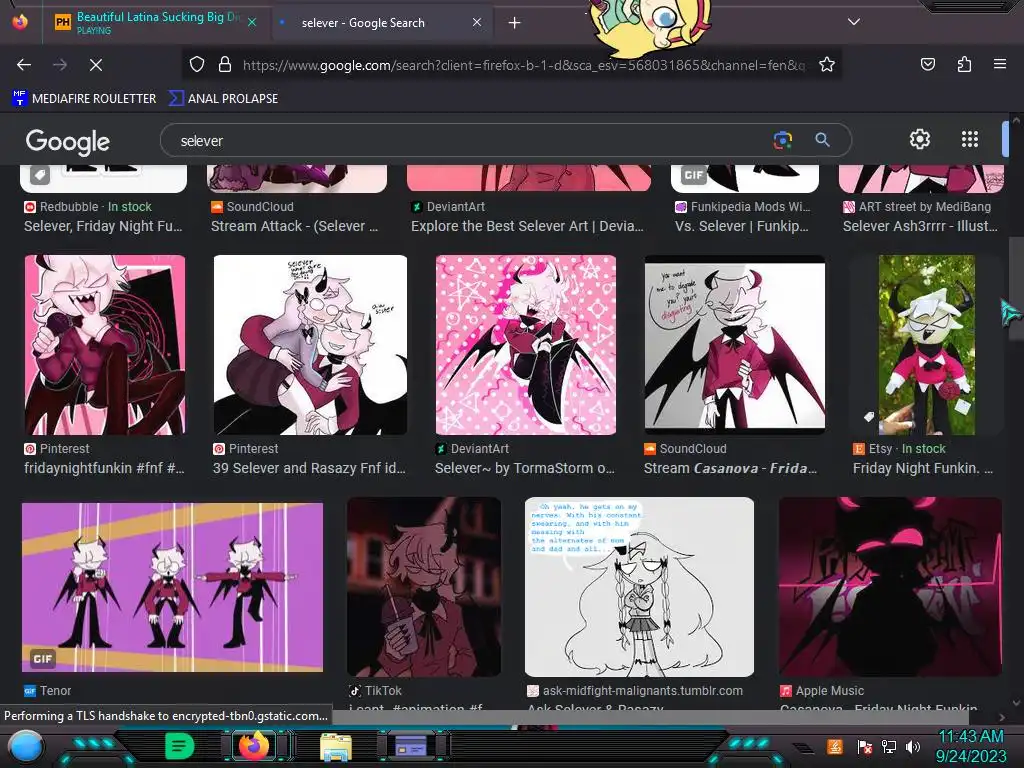The width and height of the screenshot is (1024, 768).
Task: Open the taskbar clock and date
Action: (x=970, y=746)
